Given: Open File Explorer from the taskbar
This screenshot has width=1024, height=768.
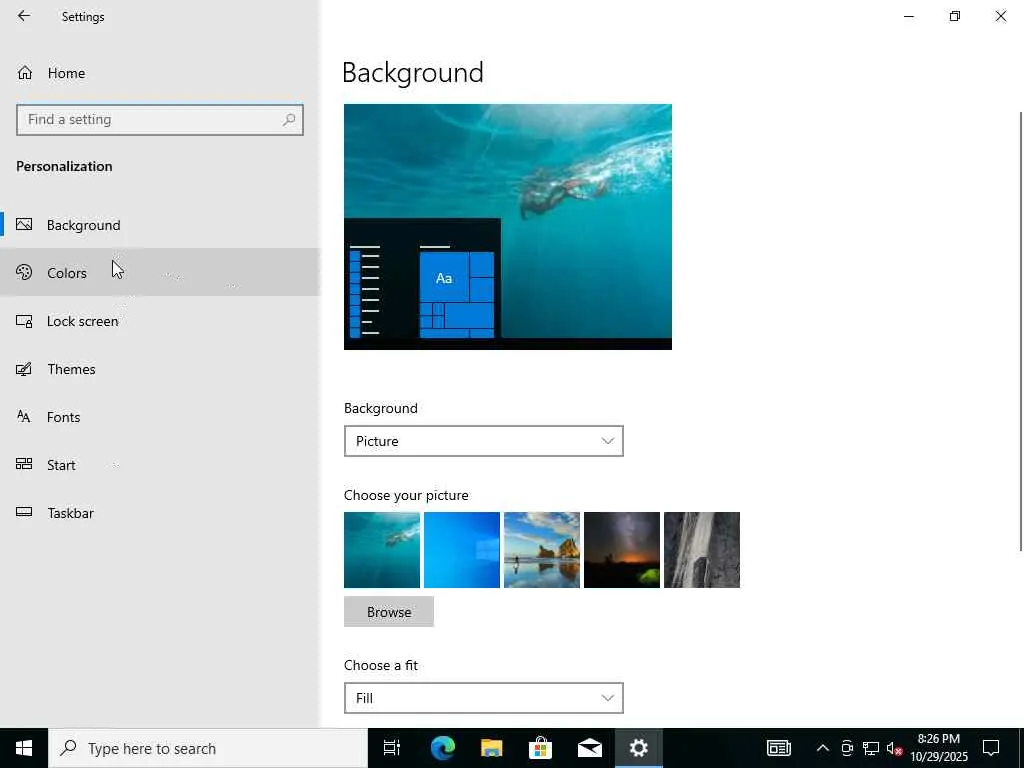Looking at the screenshot, I should [491, 748].
